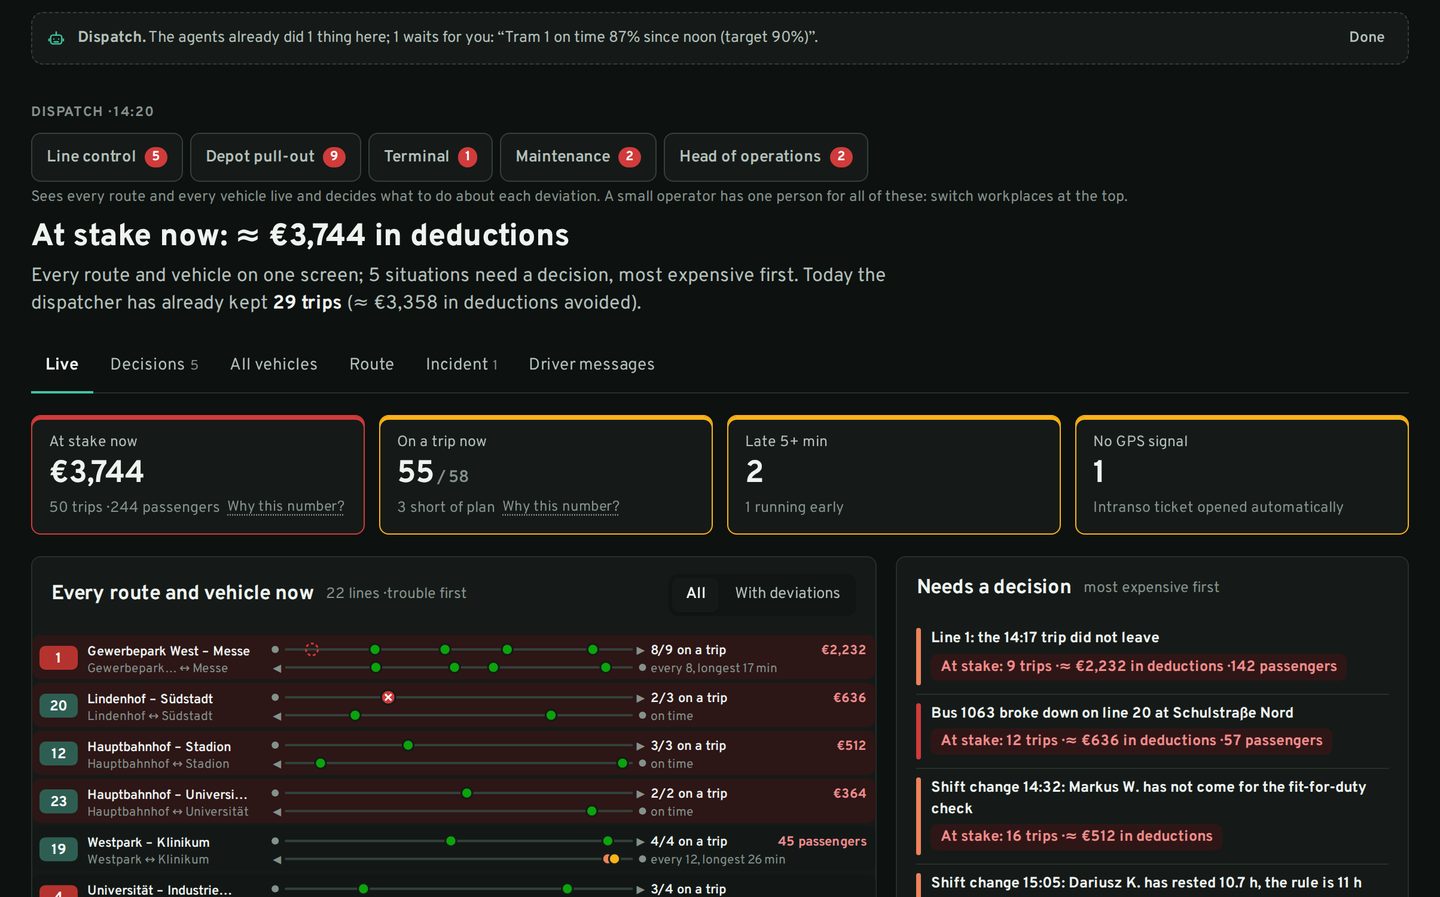This screenshot has width=1440, height=897.
Task: Select the Lindenhof – Südstadt row name
Action: tap(150, 699)
